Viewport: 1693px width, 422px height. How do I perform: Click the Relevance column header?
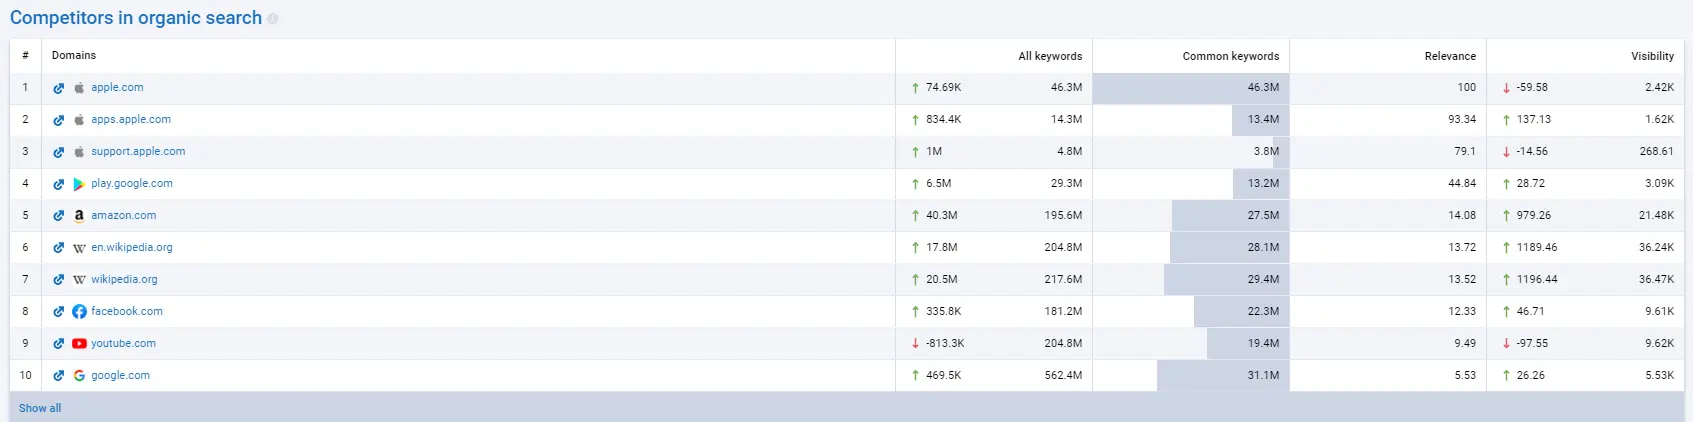(x=1449, y=56)
